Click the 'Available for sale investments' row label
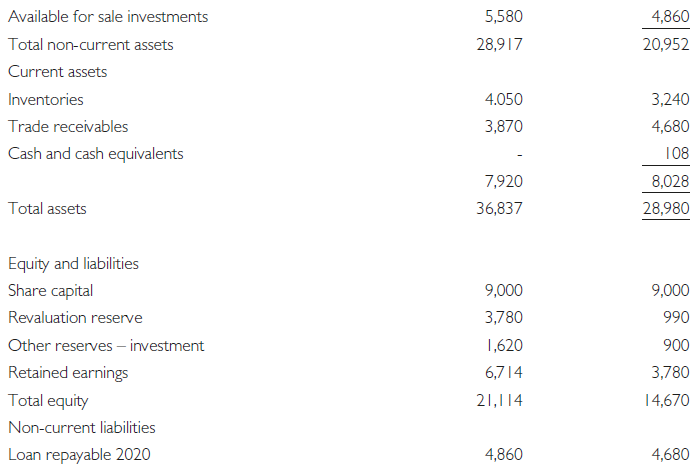This screenshot has height=469, width=697. pos(108,17)
